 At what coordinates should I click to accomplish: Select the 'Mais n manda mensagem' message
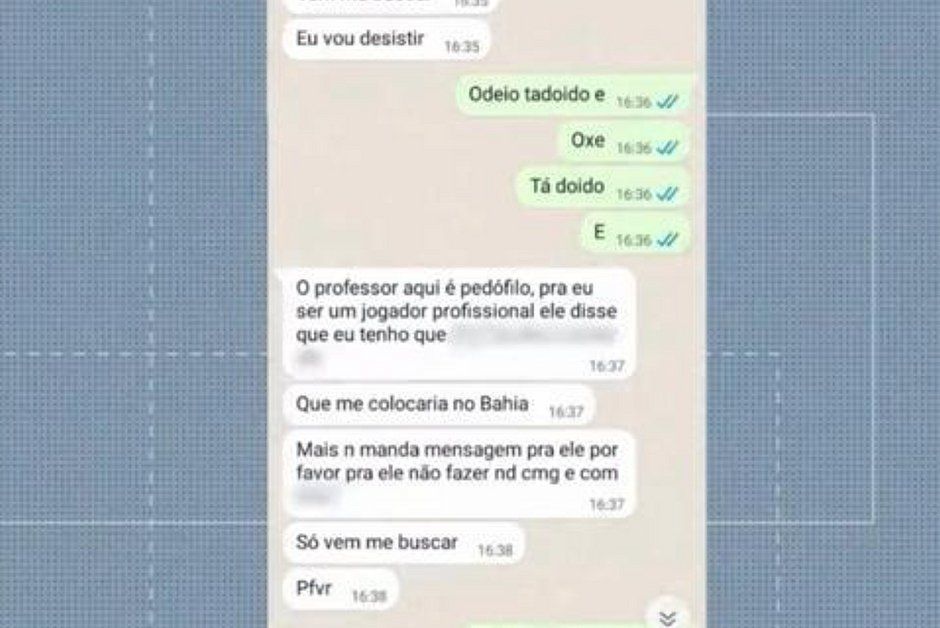[459, 474]
